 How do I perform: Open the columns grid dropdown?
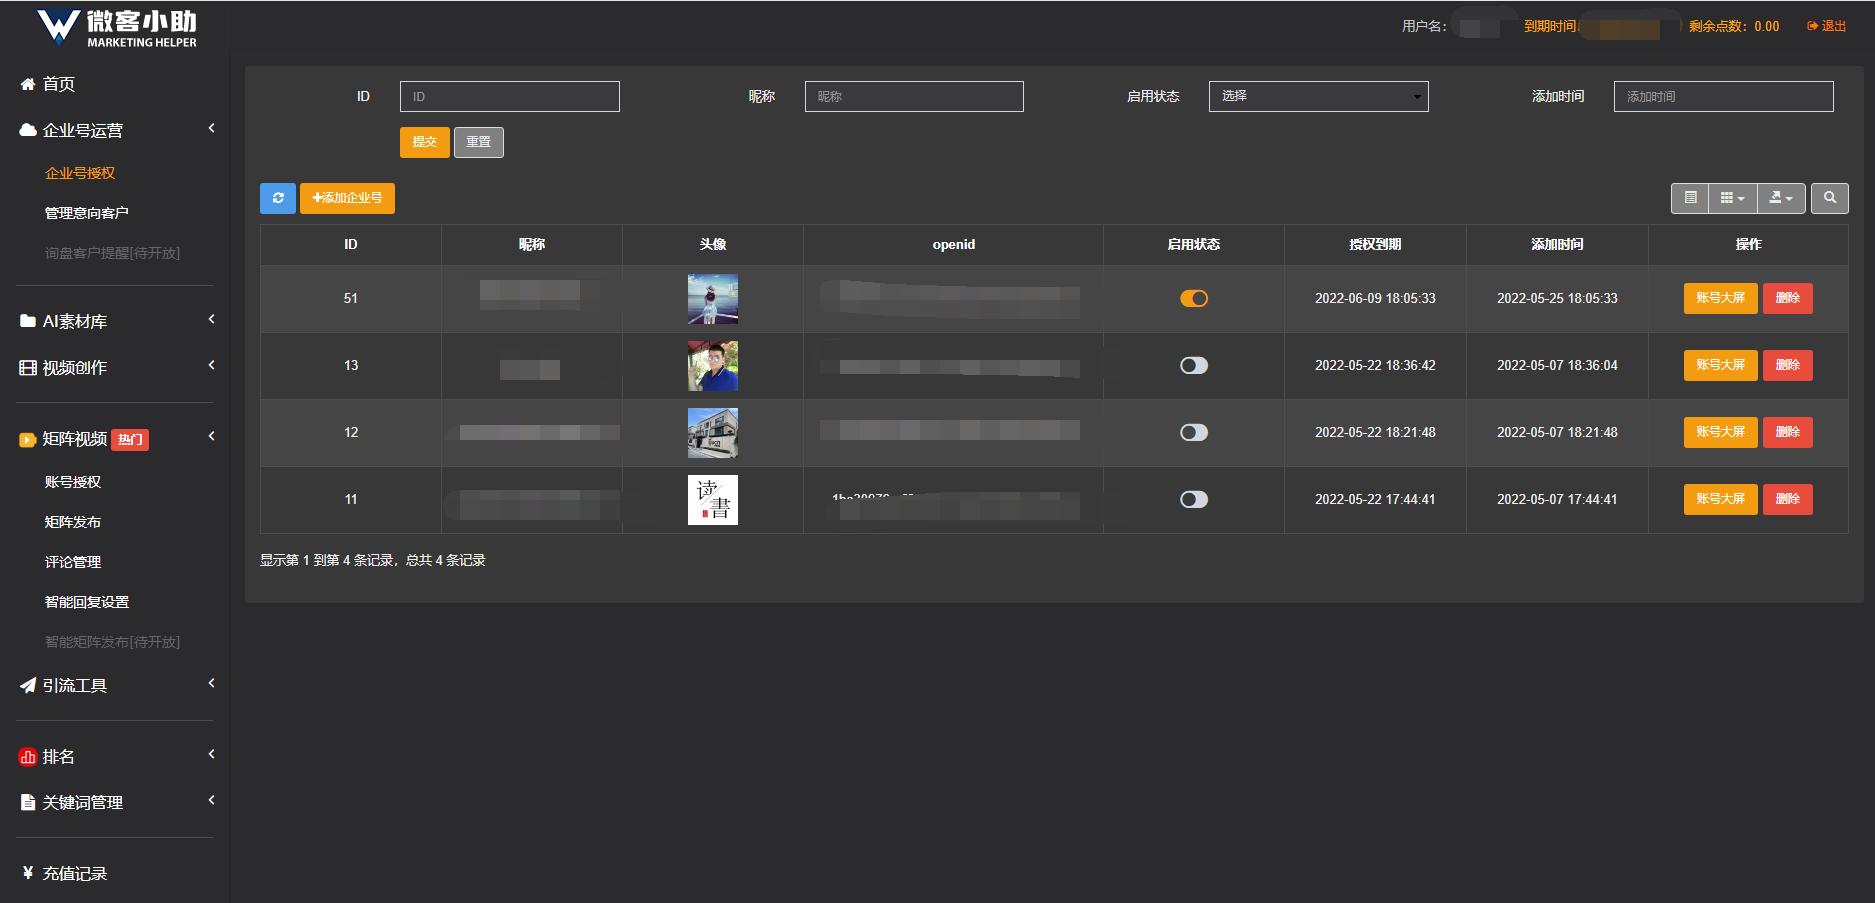point(1733,198)
